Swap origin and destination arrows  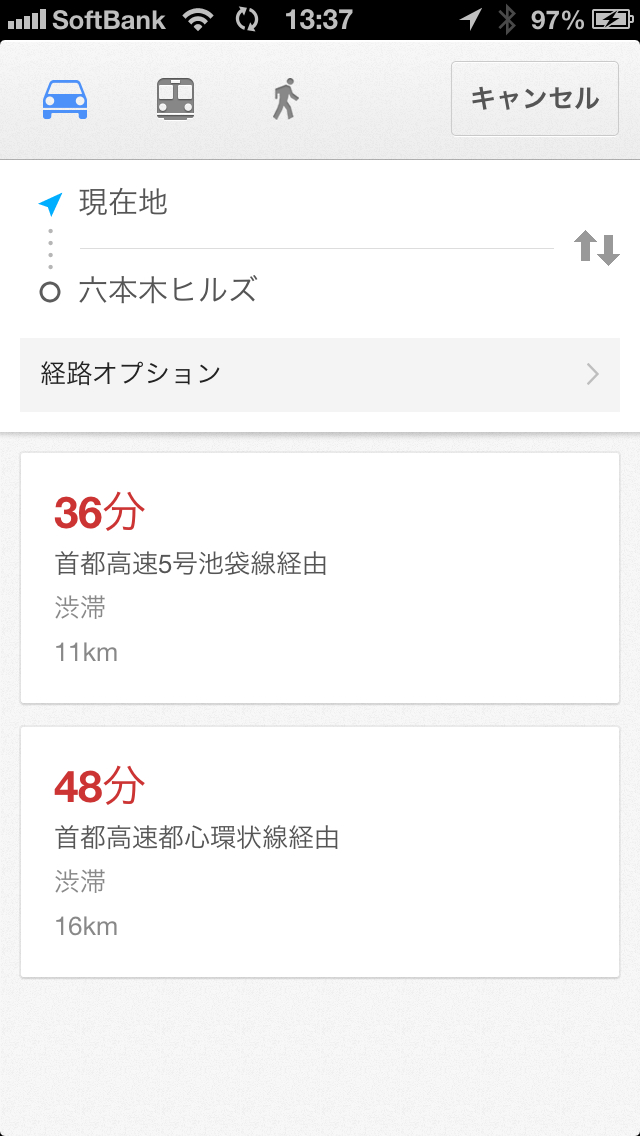point(596,247)
